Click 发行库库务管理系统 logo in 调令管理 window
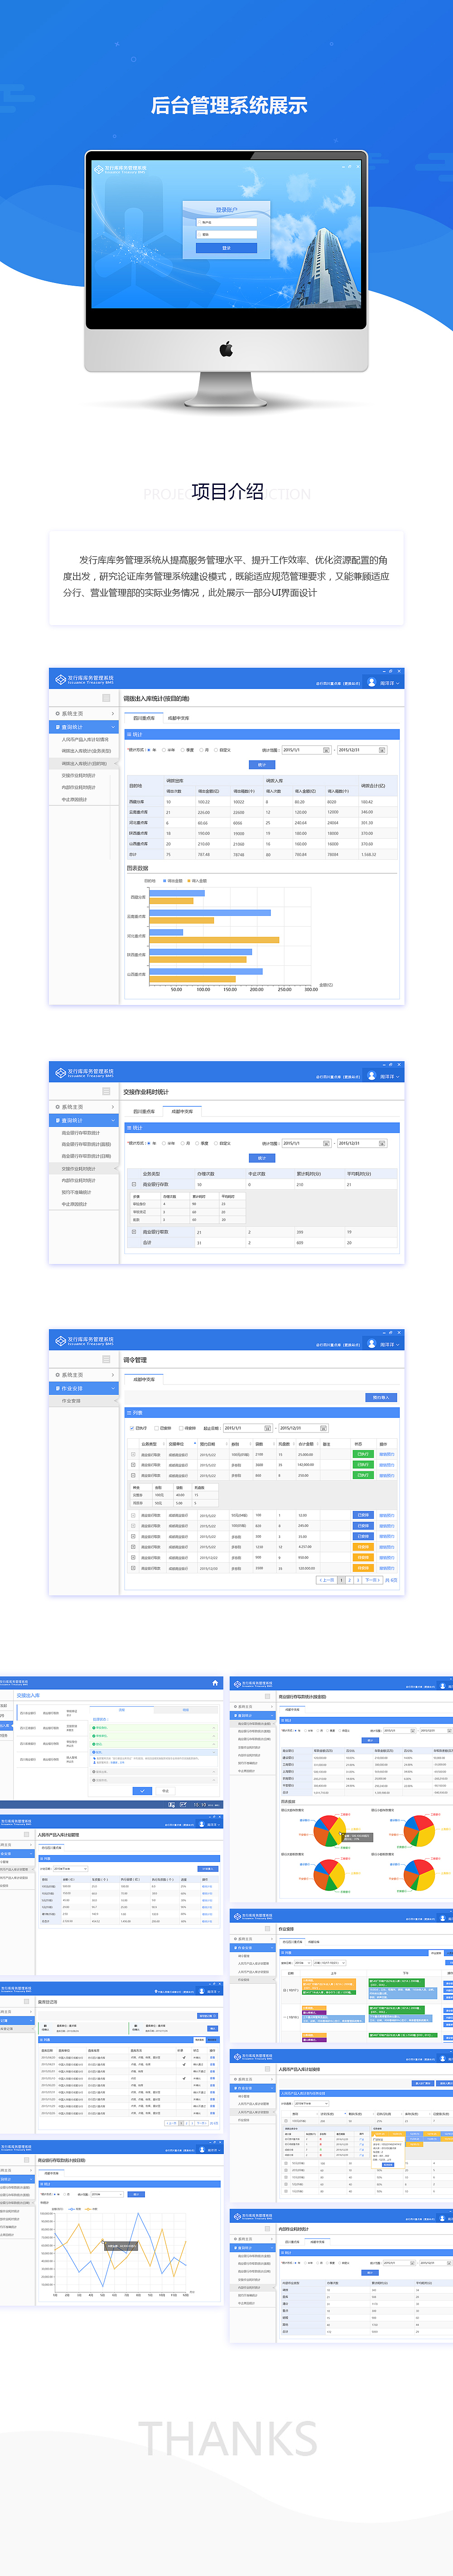The width and height of the screenshot is (453, 2576). point(85,1341)
